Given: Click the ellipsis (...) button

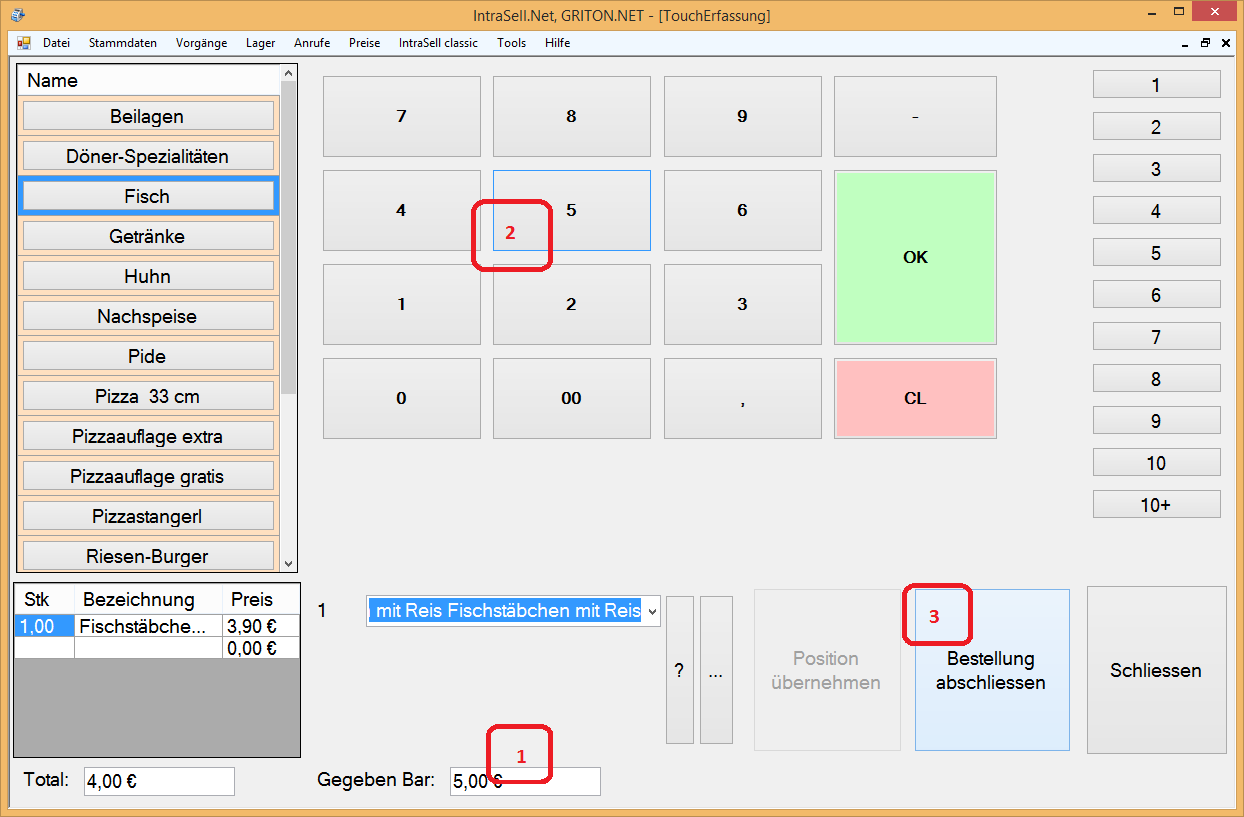Looking at the screenshot, I should [716, 670].
